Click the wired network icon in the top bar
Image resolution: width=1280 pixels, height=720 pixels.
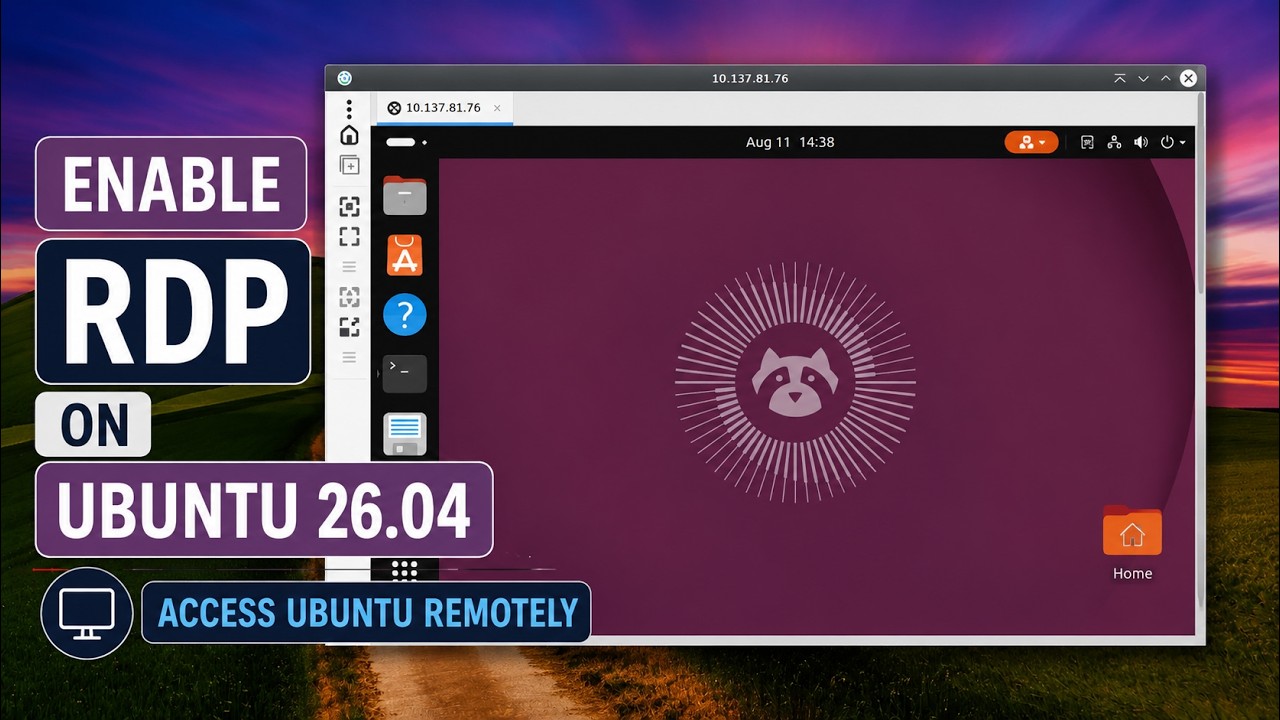tap(1114, 142)
